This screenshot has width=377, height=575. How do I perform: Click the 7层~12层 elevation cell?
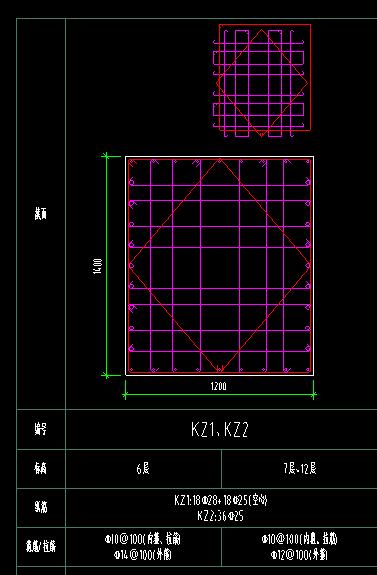[300, 469]
